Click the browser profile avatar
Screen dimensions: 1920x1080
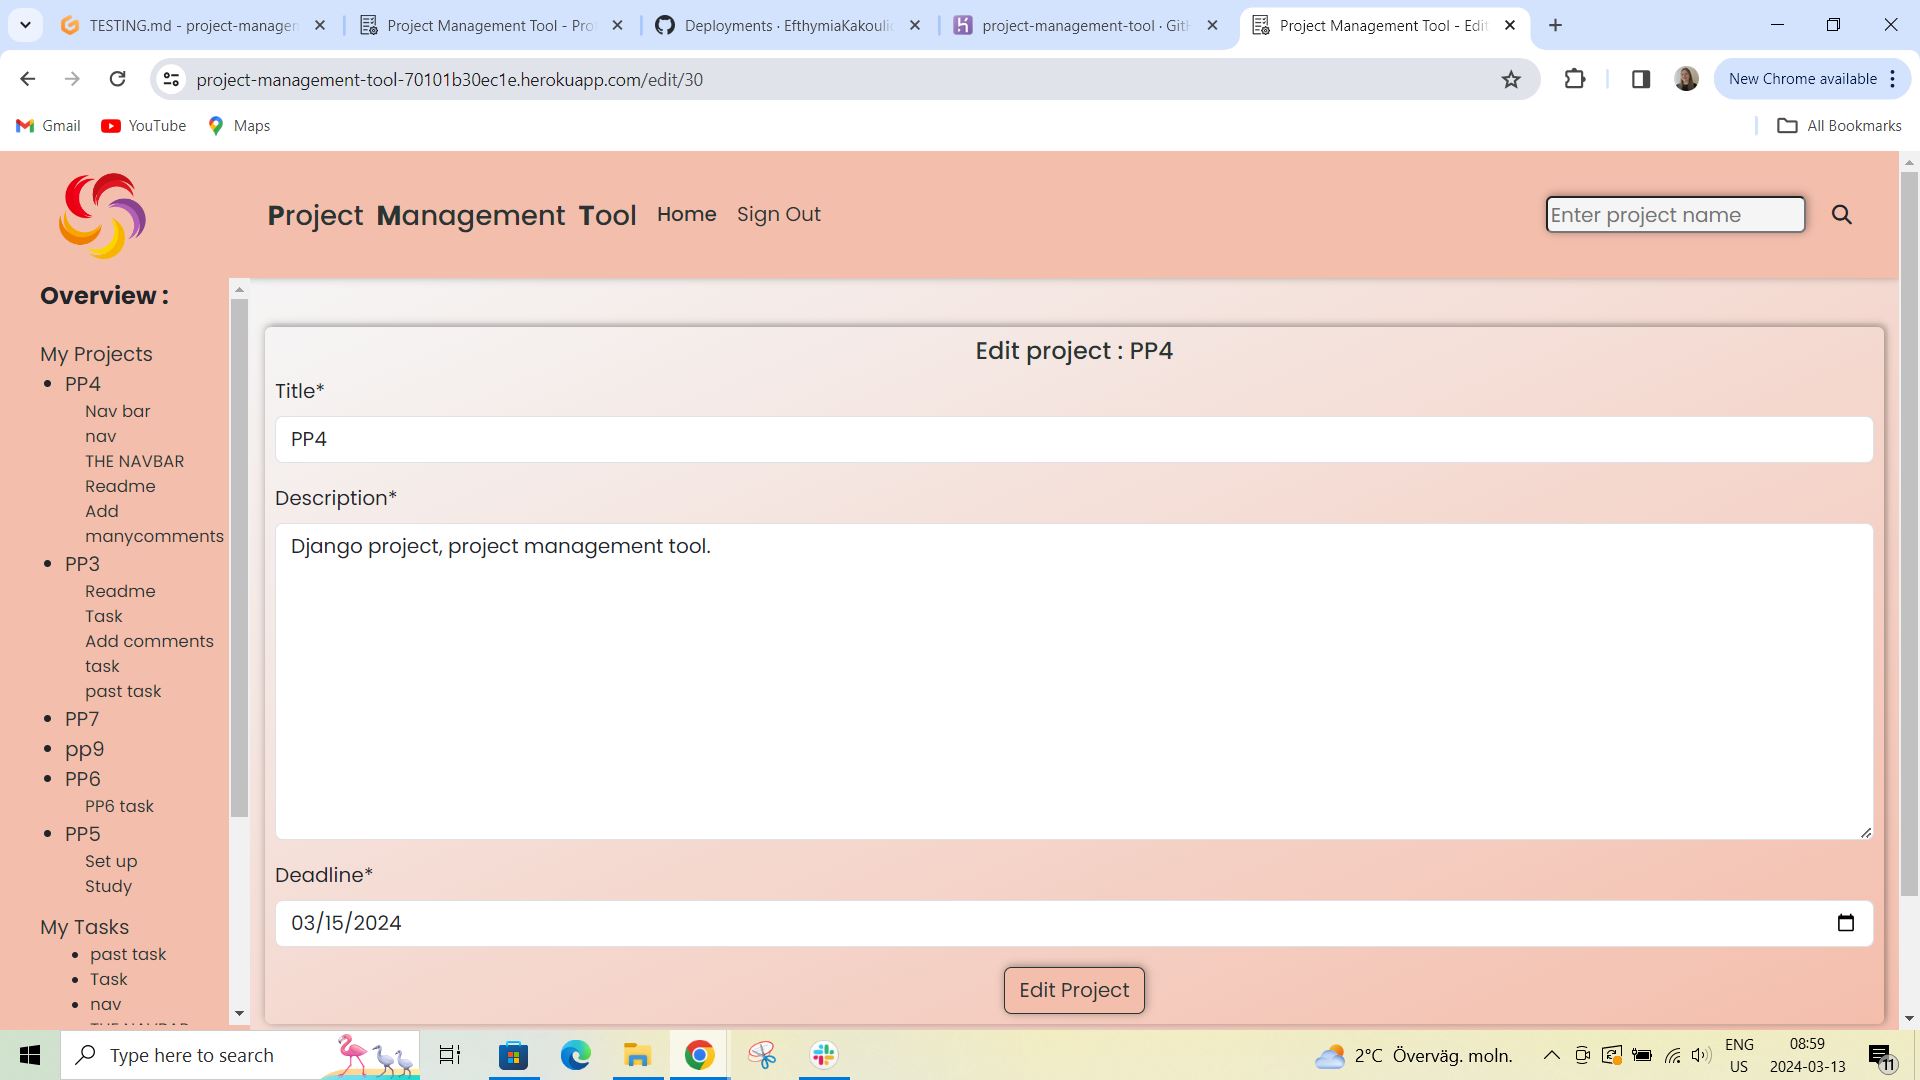point(1686,79)
